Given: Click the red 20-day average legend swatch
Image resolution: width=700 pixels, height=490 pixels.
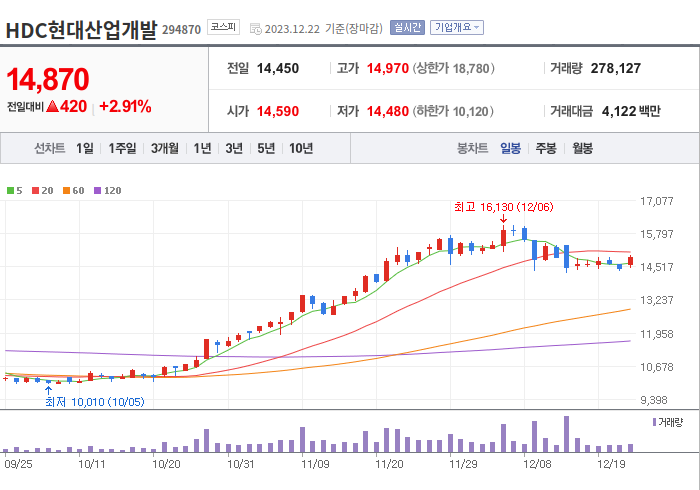Looking at the screenshot, I should (35, 191).
